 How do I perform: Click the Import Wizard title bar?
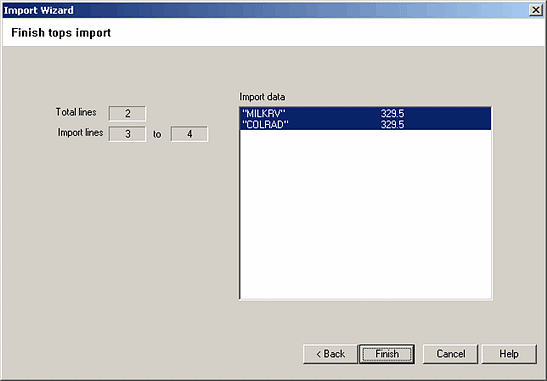(x=265, y=10)
